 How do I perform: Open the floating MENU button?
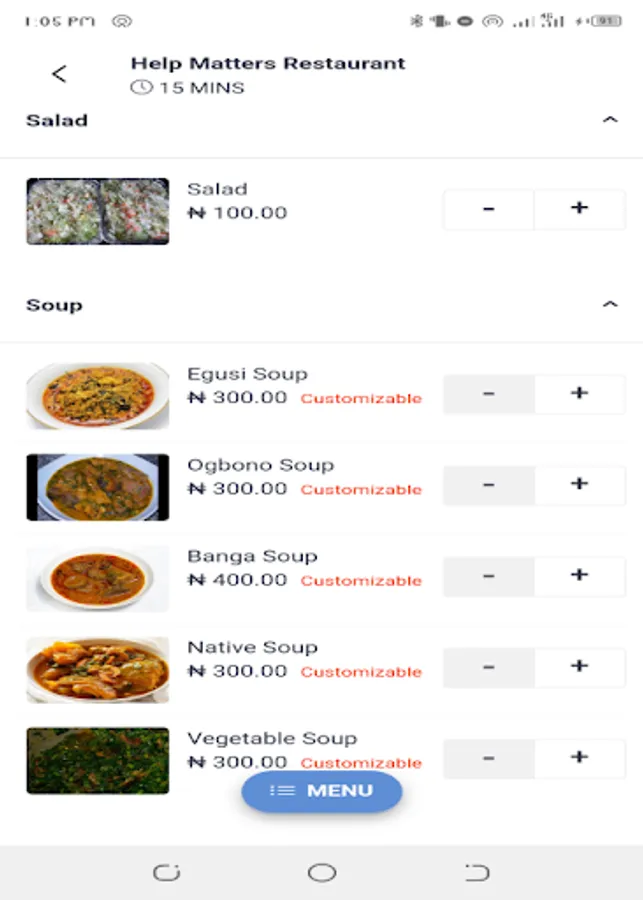coord(322,791)
